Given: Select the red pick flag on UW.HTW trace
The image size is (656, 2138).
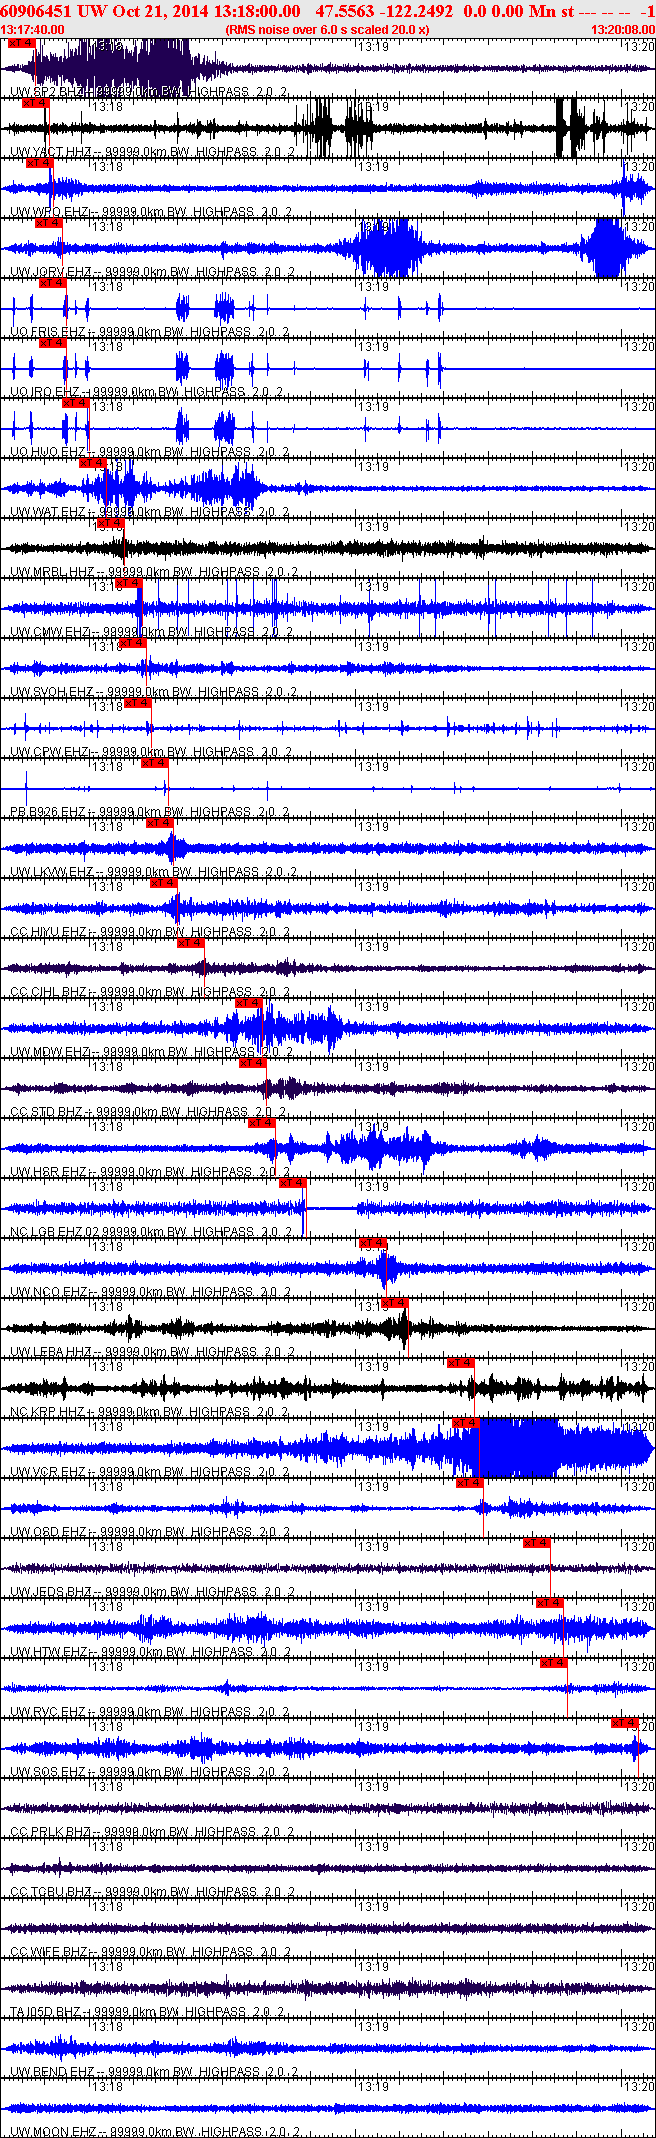Looking at the screenshot, I should pos(550,1603).
